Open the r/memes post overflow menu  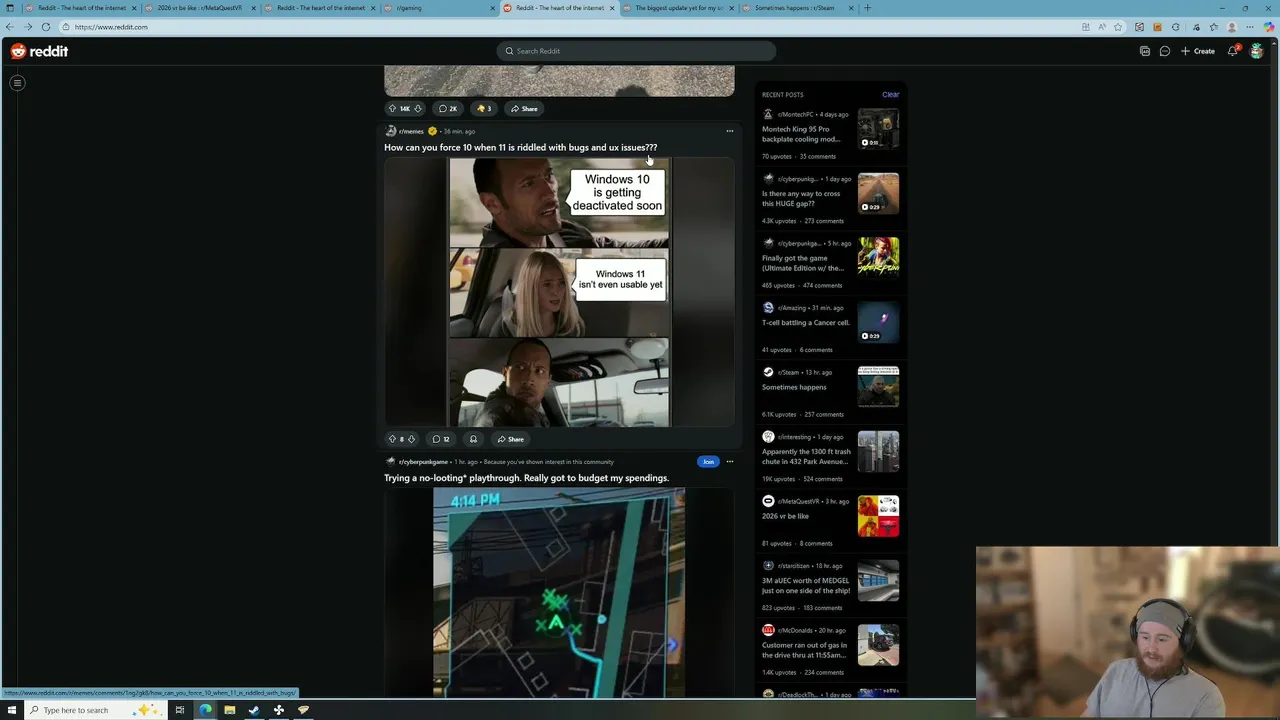[729, 131]
